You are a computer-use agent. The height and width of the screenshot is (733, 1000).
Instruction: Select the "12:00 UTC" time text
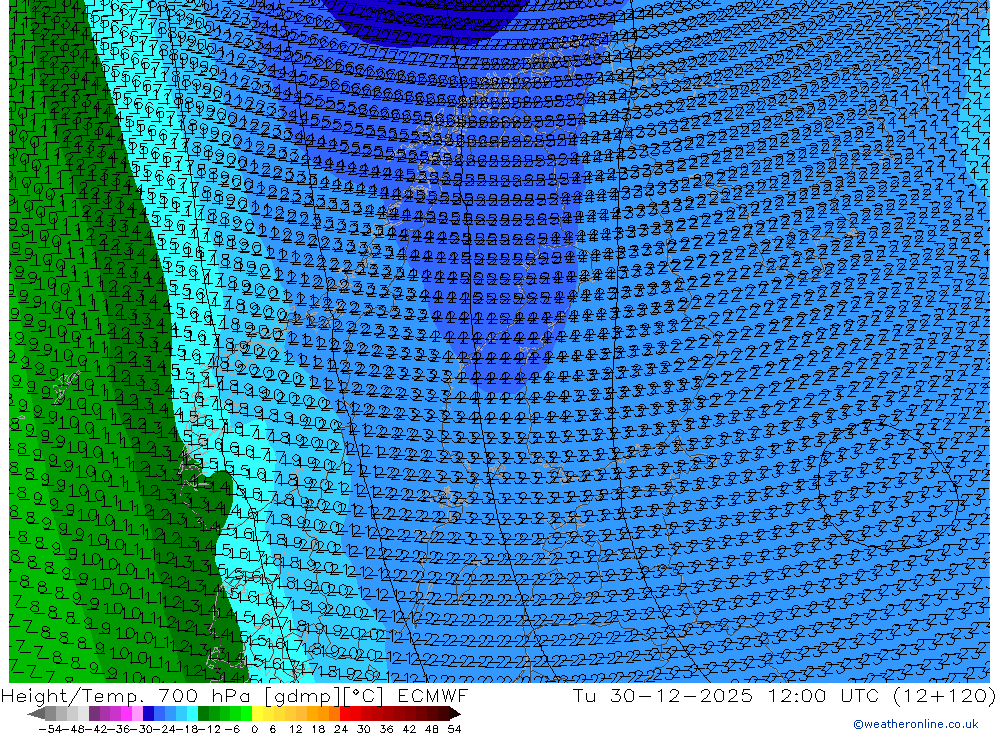click(823, 695)
